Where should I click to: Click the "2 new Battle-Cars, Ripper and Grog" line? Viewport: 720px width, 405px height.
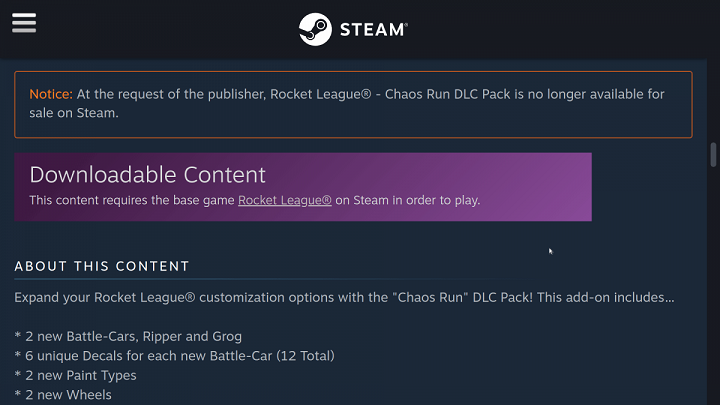(x=128, y=337)
